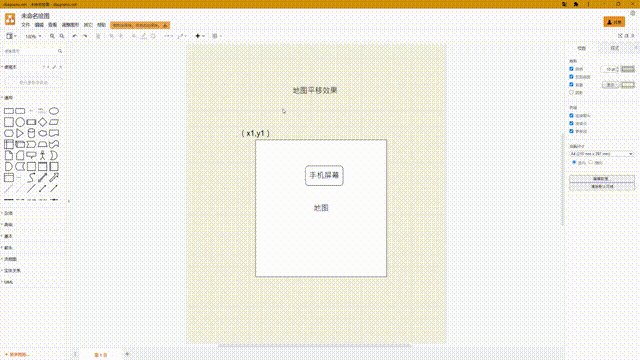Select the actor stick figure shape
Screen dimensions: 640x360
point(42,156)
